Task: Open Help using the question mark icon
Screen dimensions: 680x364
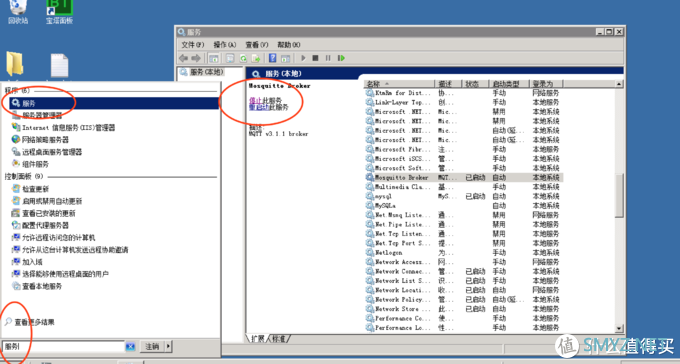Action: (272, 58)
